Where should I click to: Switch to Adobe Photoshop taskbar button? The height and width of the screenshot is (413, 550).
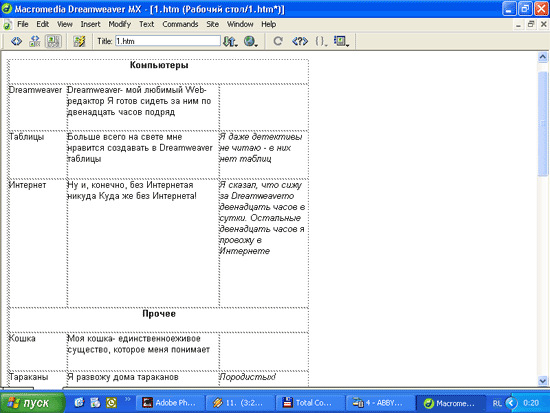170,403
